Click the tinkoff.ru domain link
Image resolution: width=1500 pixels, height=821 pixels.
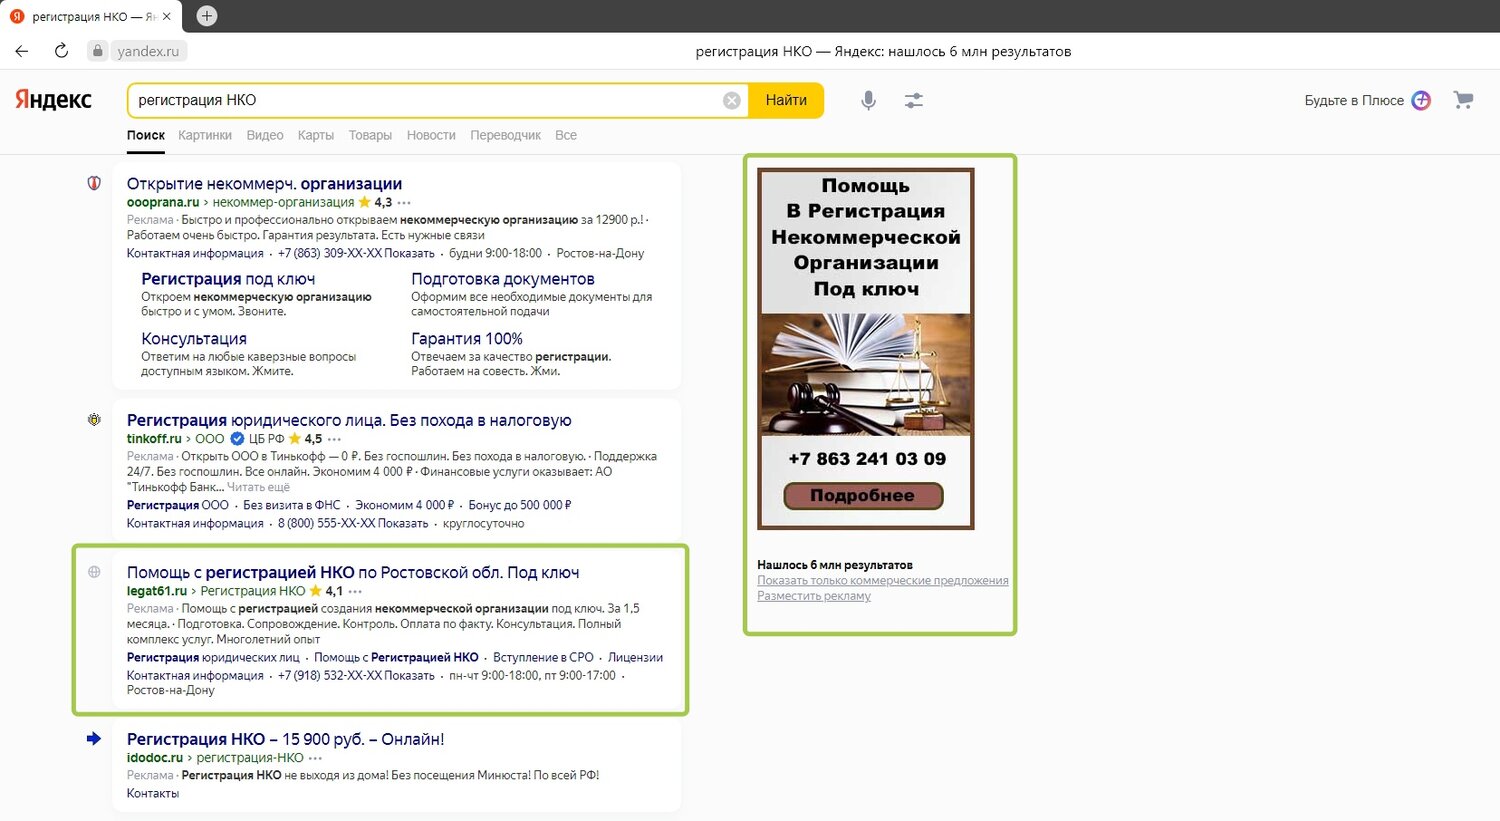[x=154, y=439]
